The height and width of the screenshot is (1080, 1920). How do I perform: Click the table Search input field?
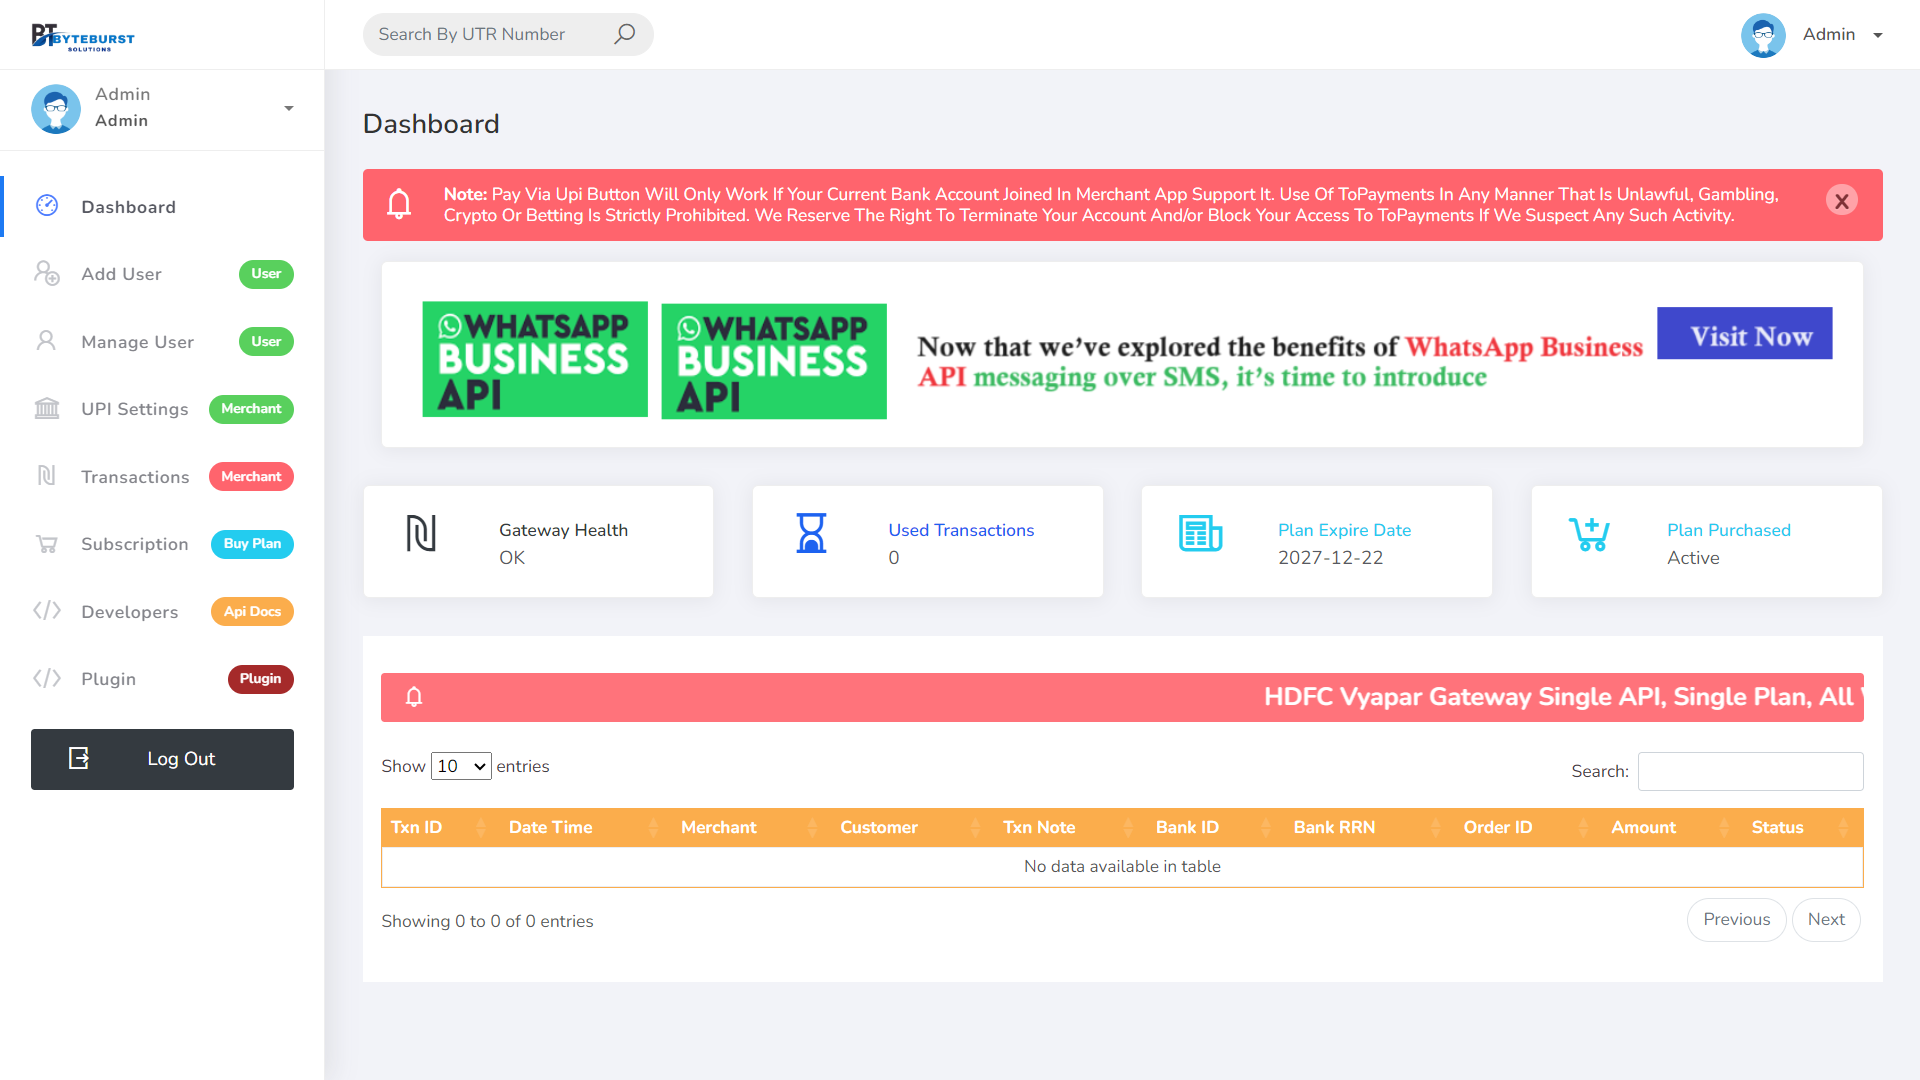1750,771
